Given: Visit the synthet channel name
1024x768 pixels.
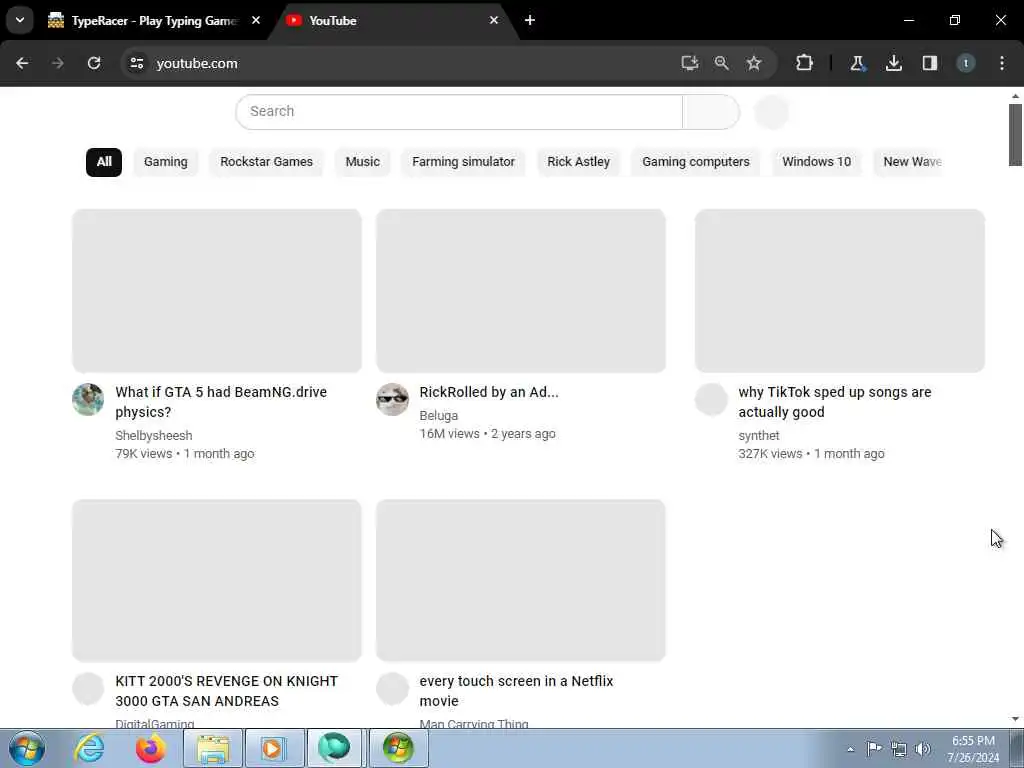Looking at the screenshot, I should point(759,436).
